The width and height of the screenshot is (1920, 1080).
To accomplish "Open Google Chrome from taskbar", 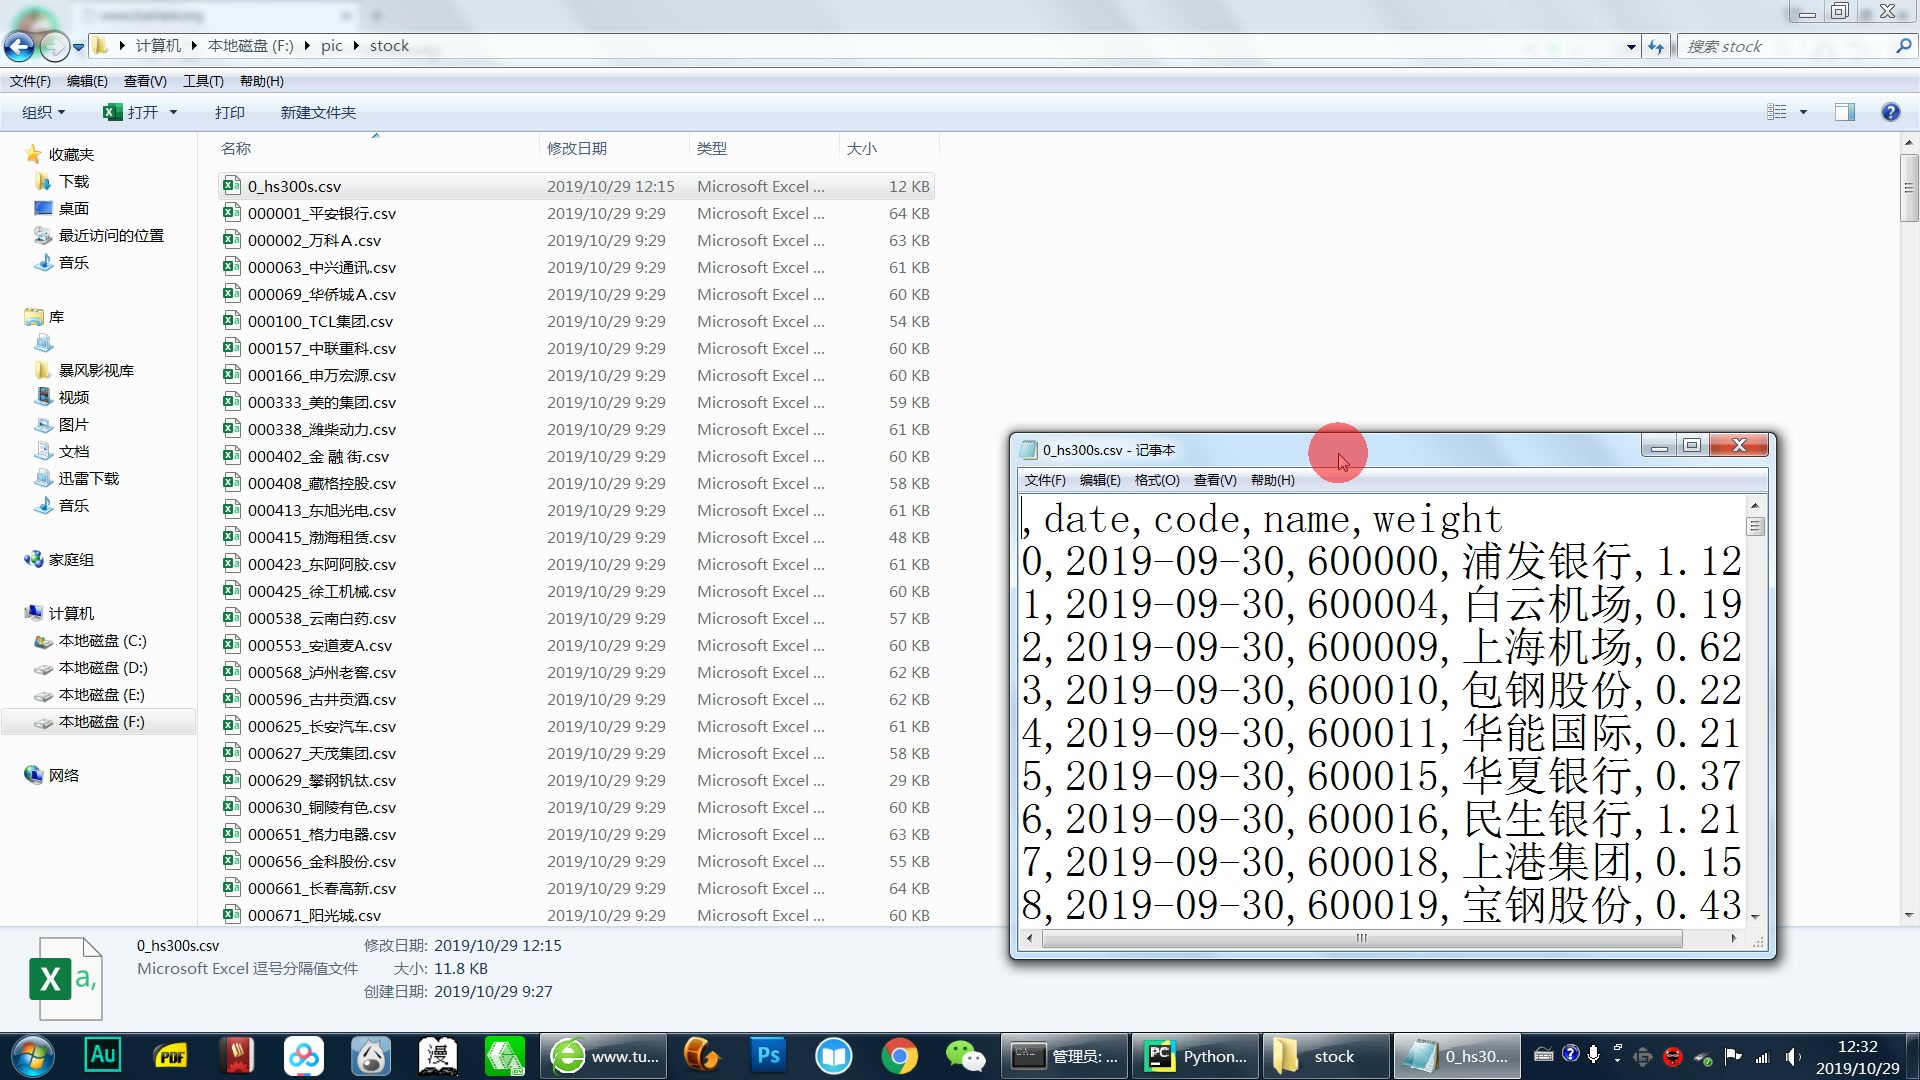I will click(899, 1056).
